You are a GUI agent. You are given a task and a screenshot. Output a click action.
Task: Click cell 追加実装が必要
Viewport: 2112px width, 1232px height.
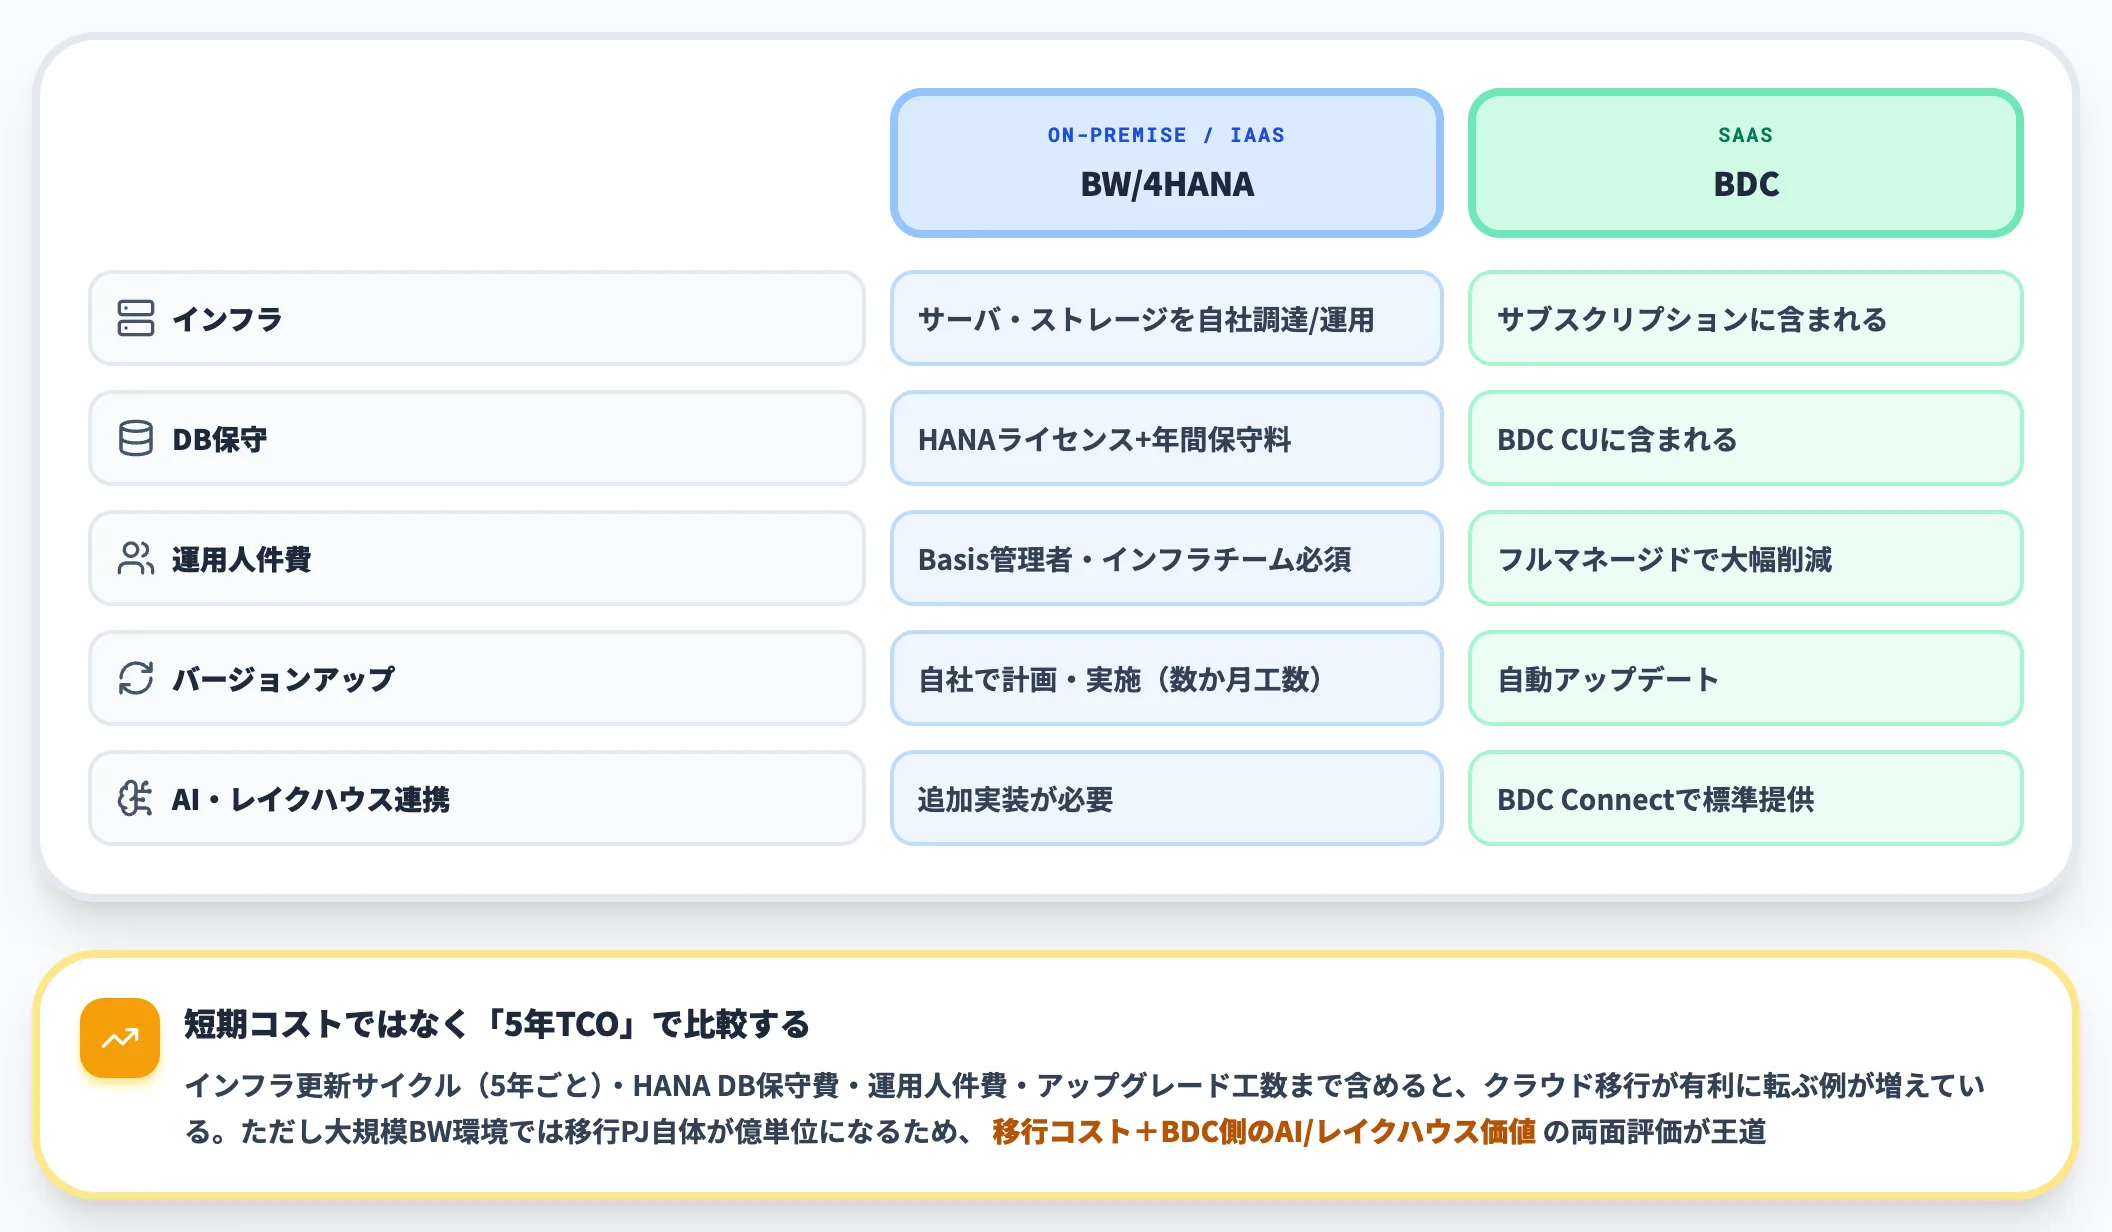1166,798
